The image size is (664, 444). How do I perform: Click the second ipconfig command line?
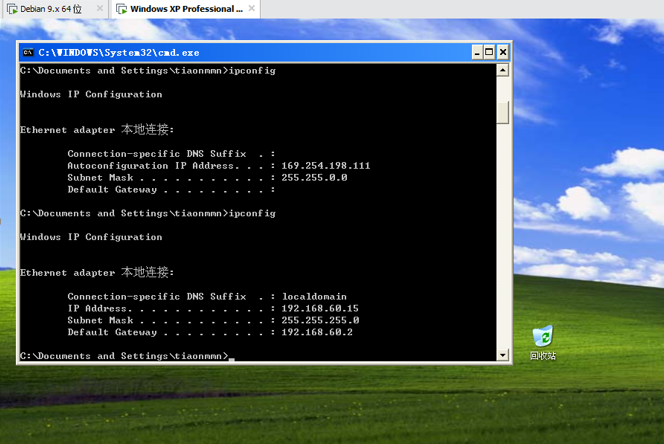tap(147, 214)
